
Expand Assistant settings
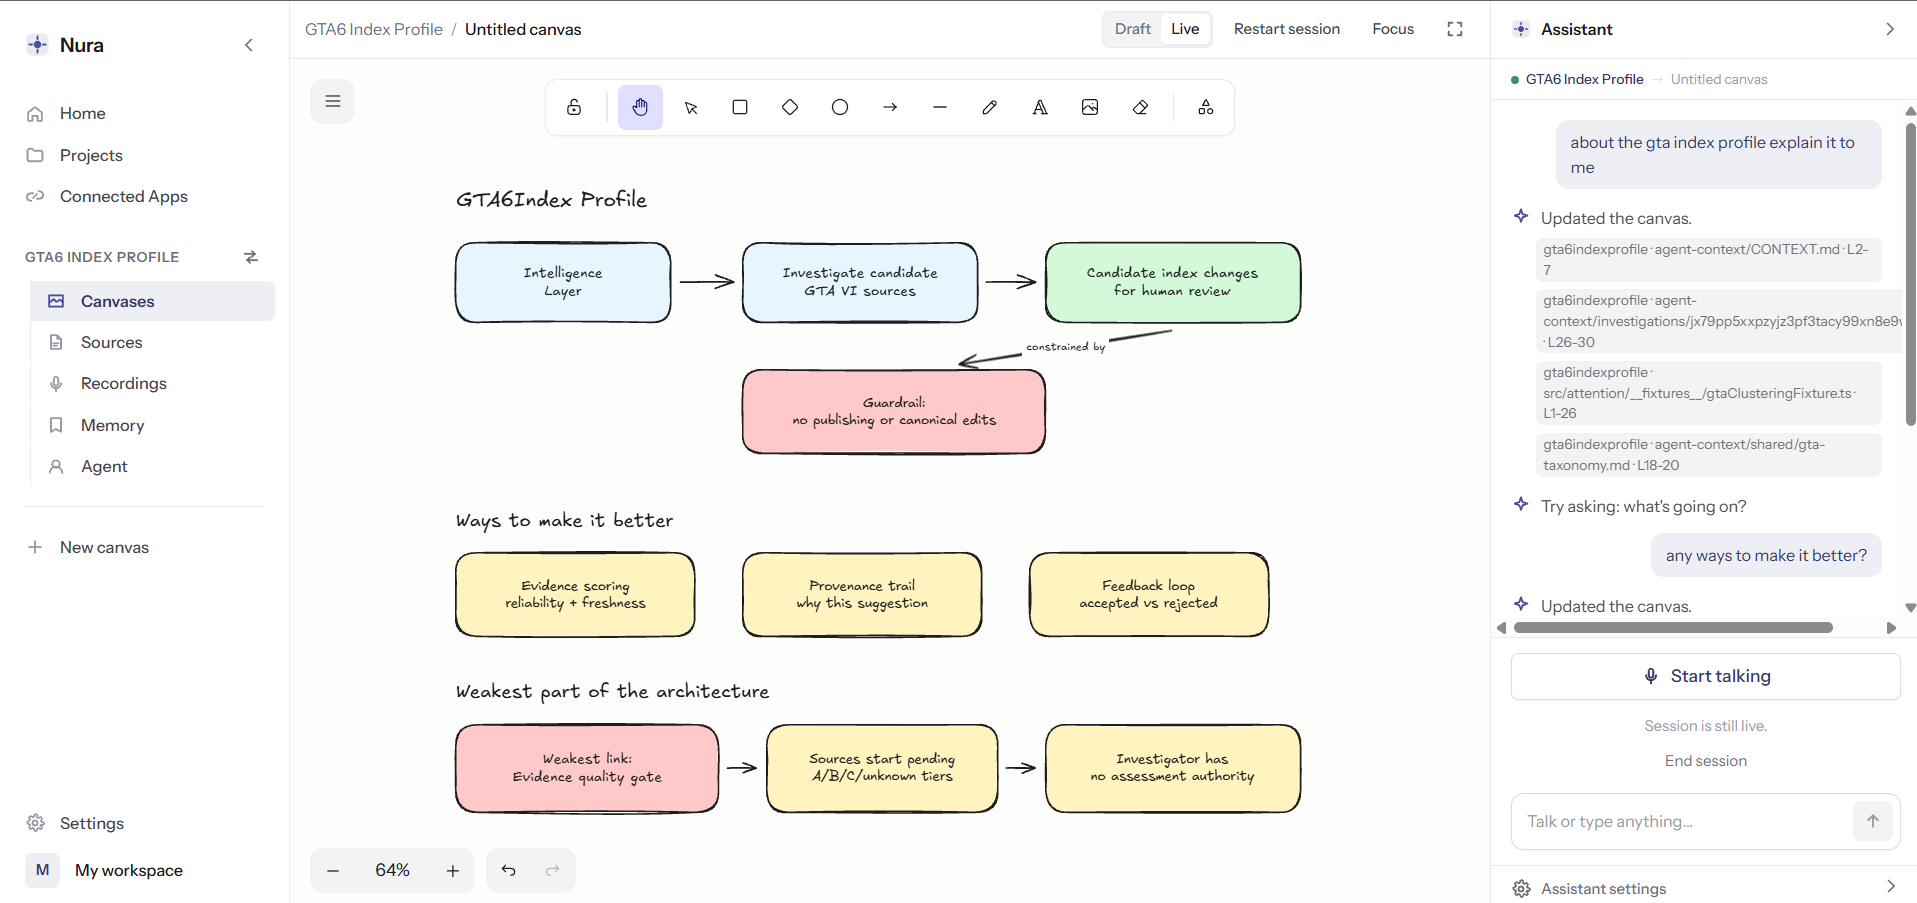click(1704, 888)
